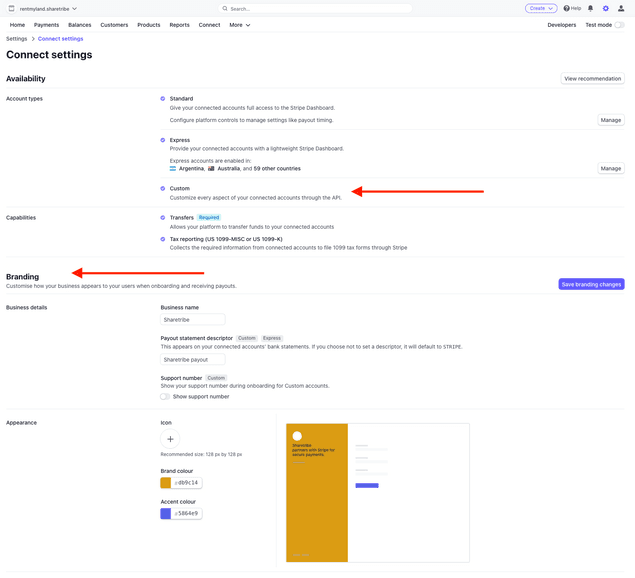Open the More menu dropdown
635x578 pixels.
point(239,25)
